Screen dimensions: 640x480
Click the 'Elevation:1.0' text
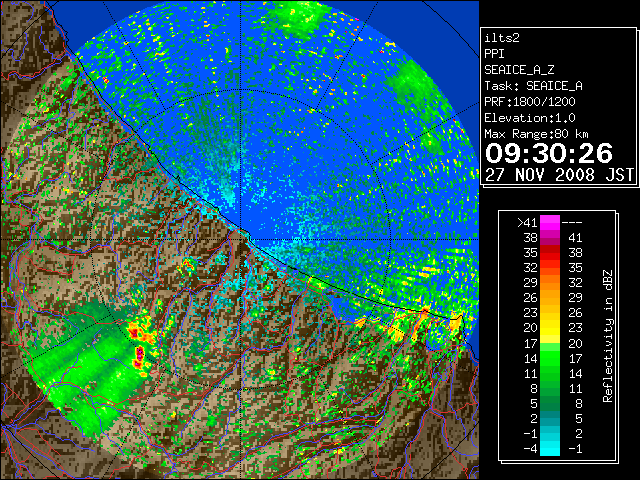[x=530, y=118]
